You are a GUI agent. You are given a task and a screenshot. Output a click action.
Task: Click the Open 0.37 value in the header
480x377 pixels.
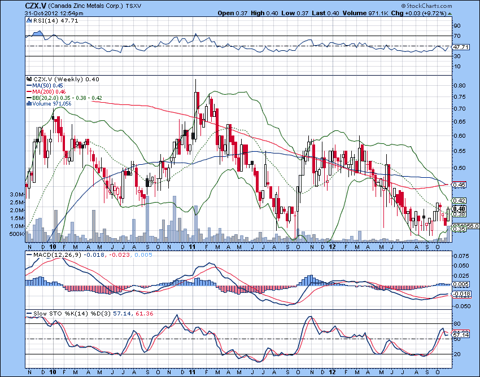(x=233, y=13)
